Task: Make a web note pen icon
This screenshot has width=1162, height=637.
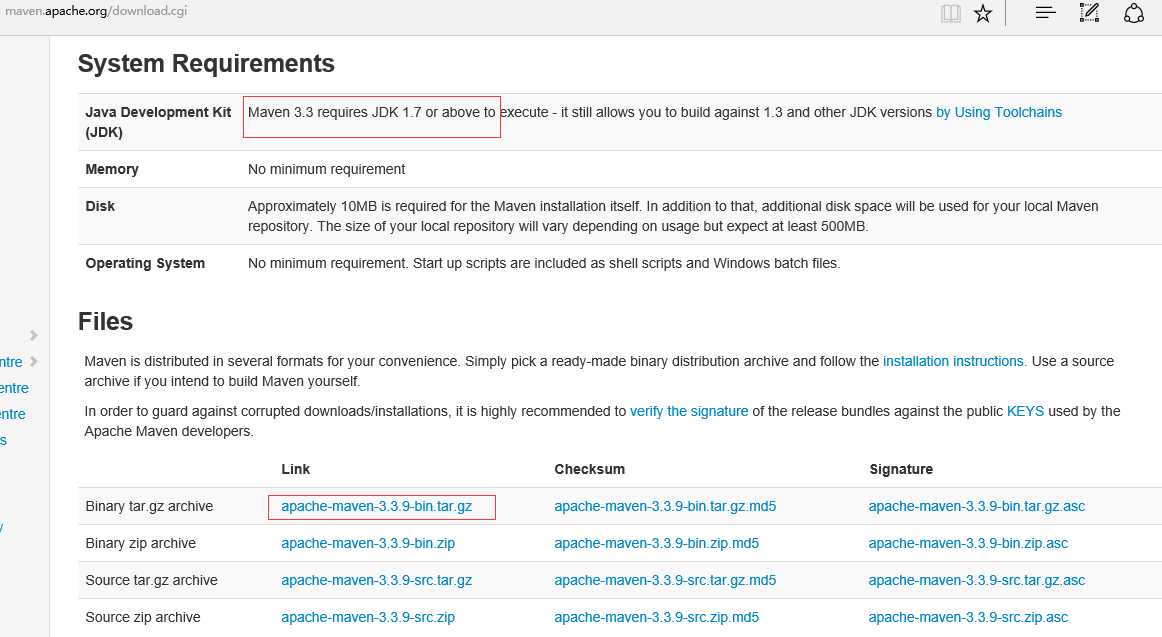Action: [1089, 13]
